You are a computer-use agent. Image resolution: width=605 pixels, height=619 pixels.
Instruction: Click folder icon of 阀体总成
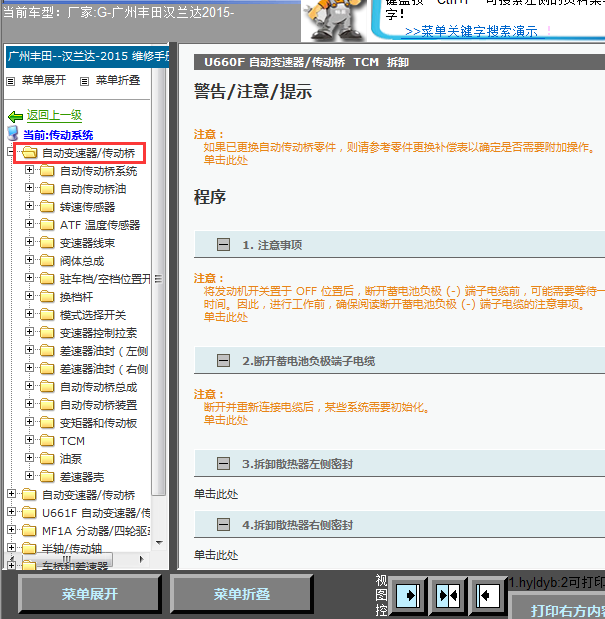pos(47,261)
